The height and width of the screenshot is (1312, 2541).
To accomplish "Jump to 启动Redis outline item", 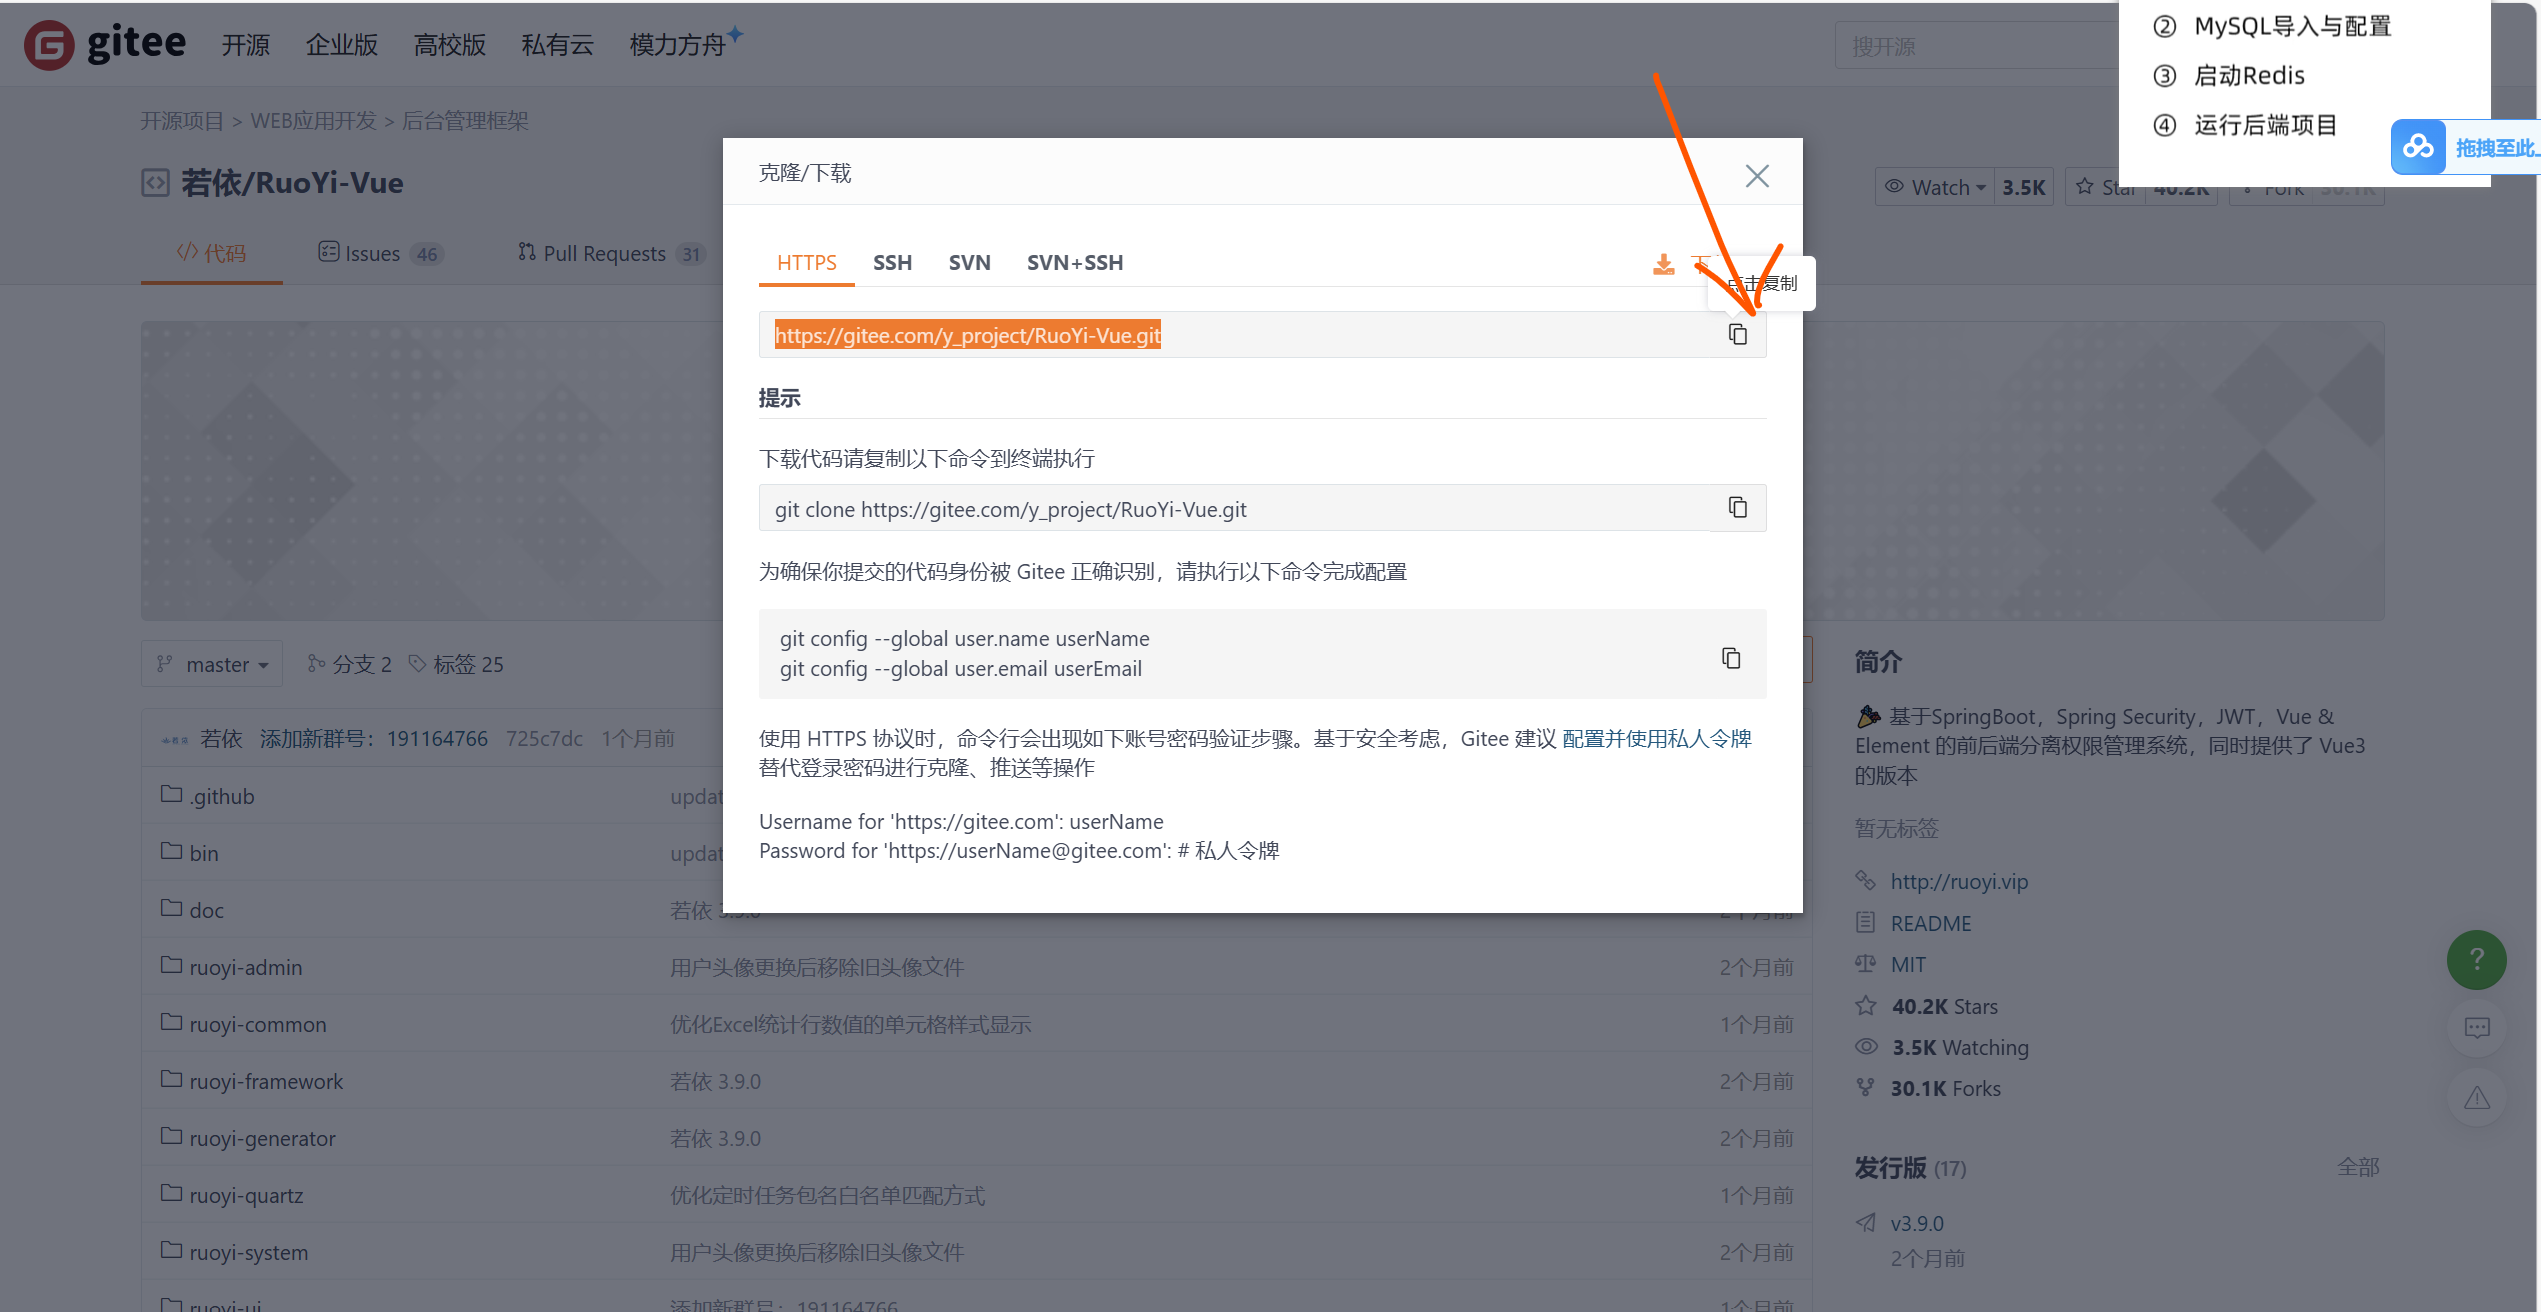I will (2249, 75).
